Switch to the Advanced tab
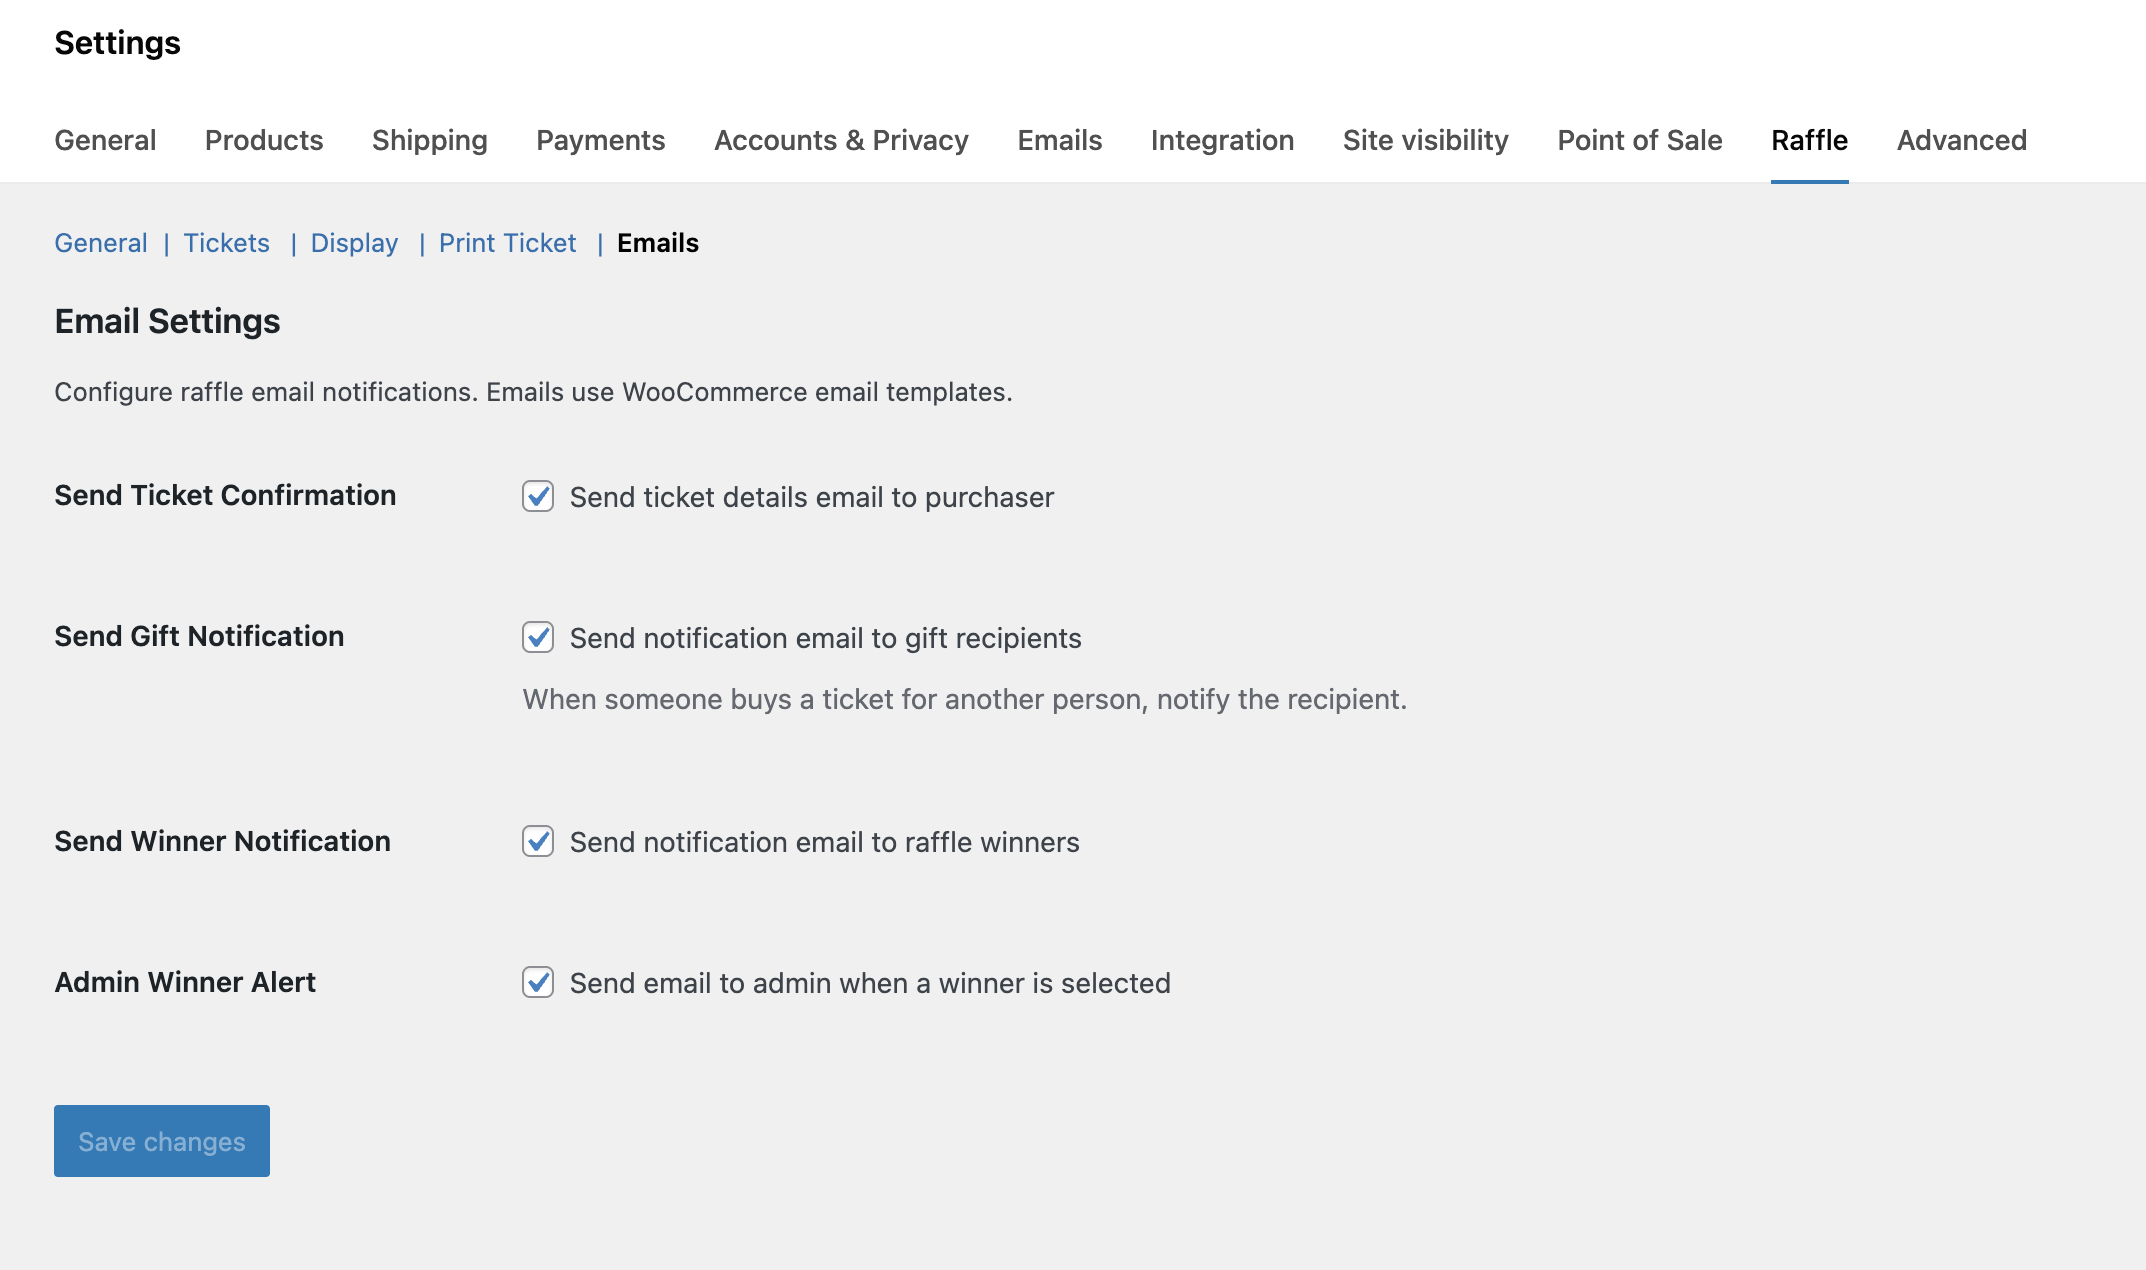 (1960, 140)
